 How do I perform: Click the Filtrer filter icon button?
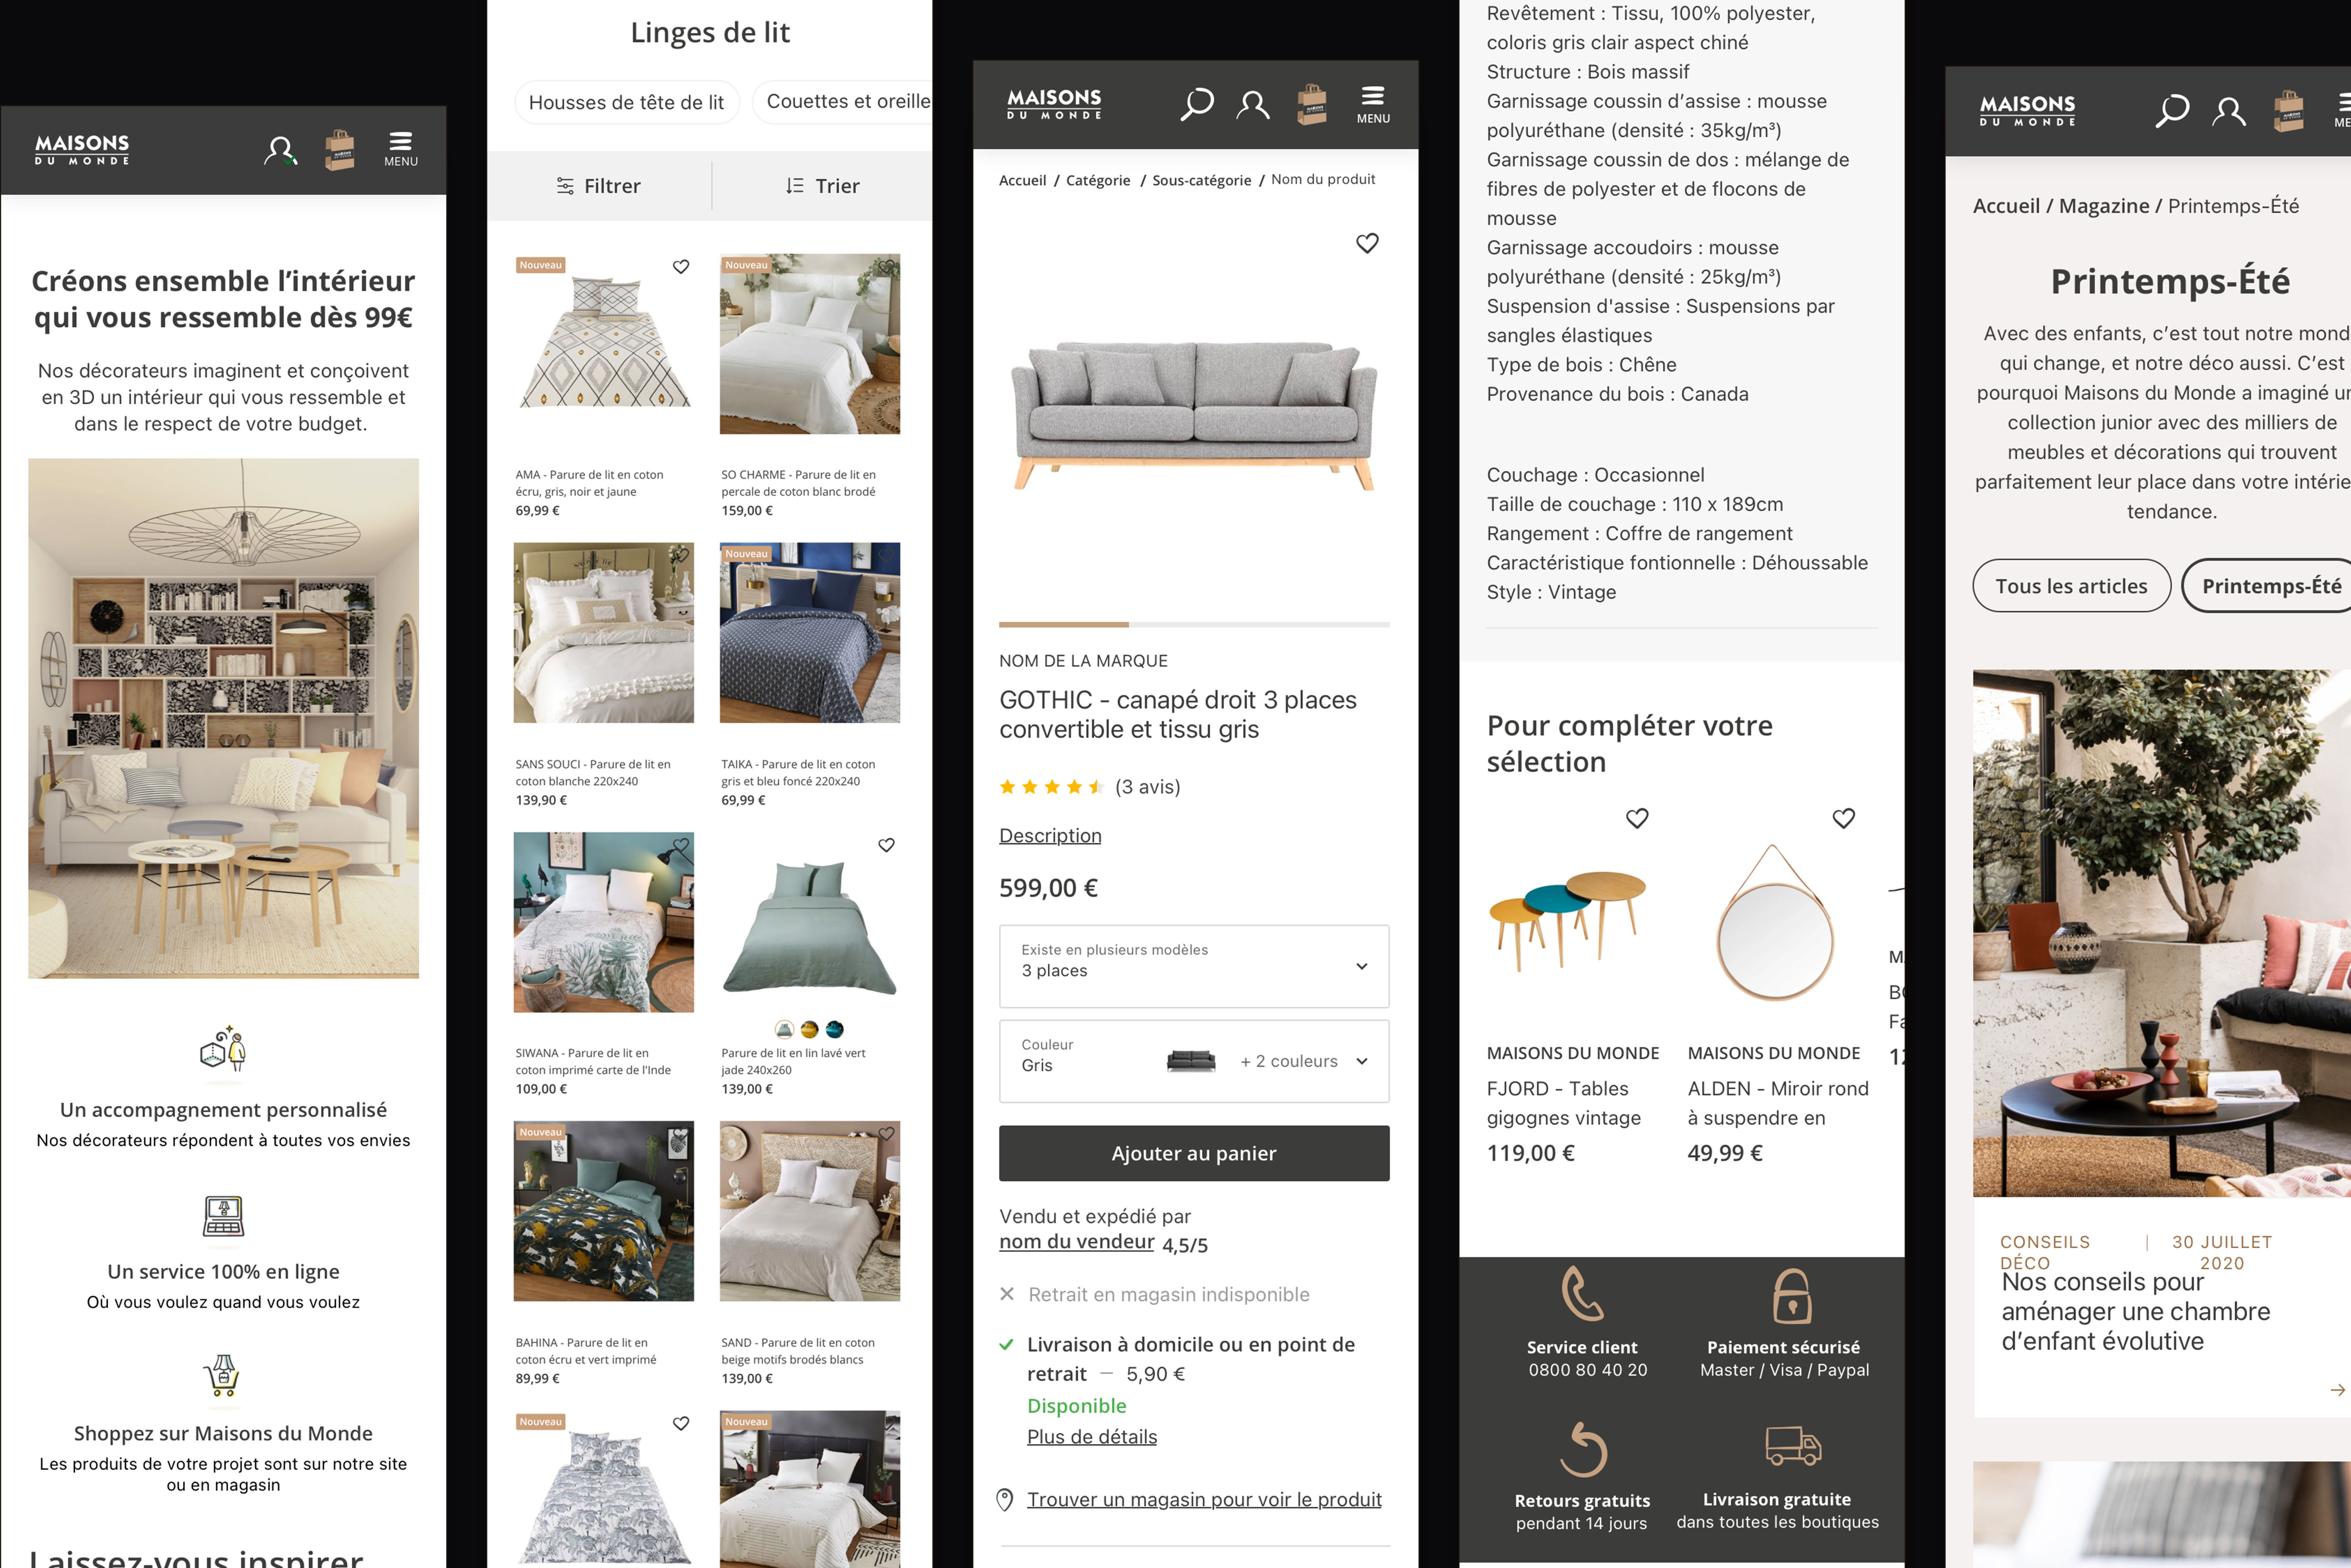(x=599, y=186)
